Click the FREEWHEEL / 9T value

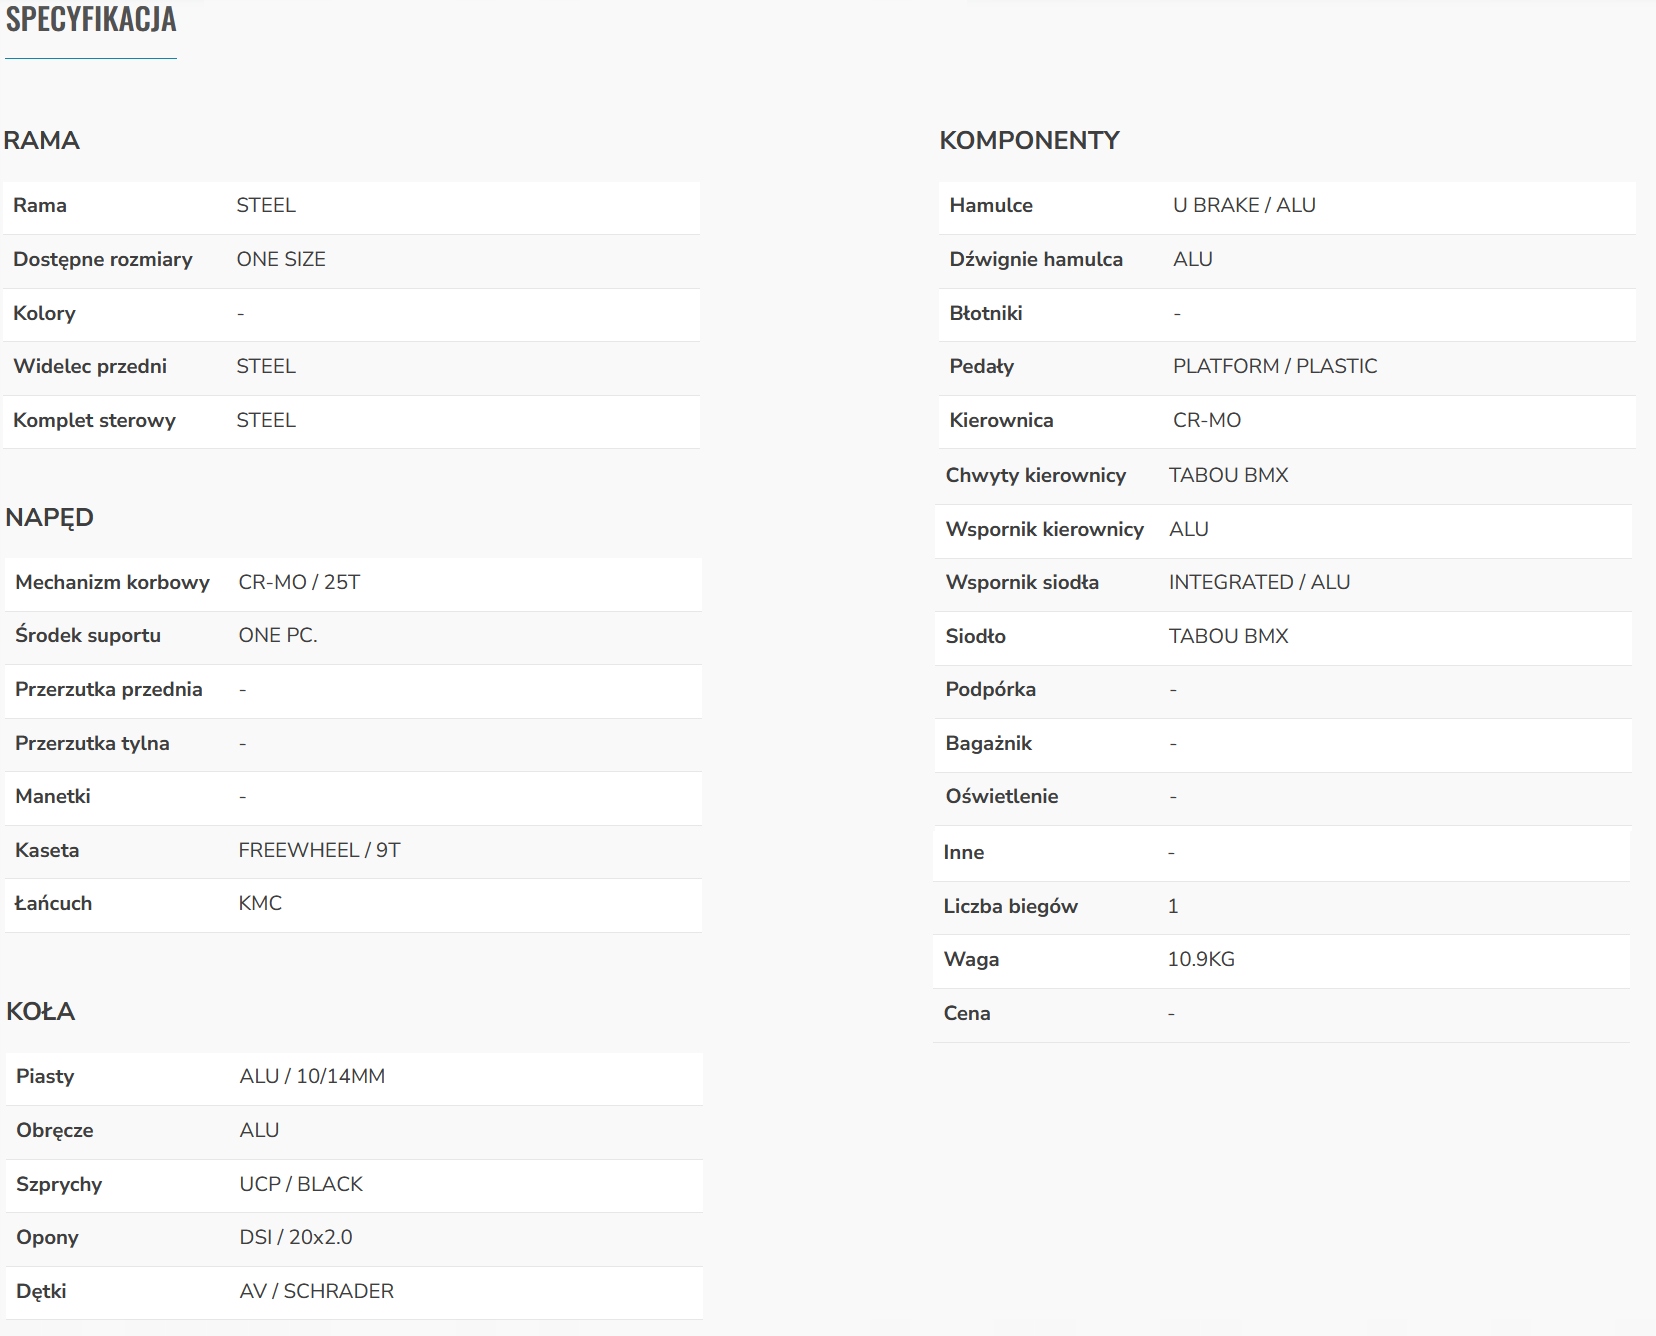click(x=319, y=850)
